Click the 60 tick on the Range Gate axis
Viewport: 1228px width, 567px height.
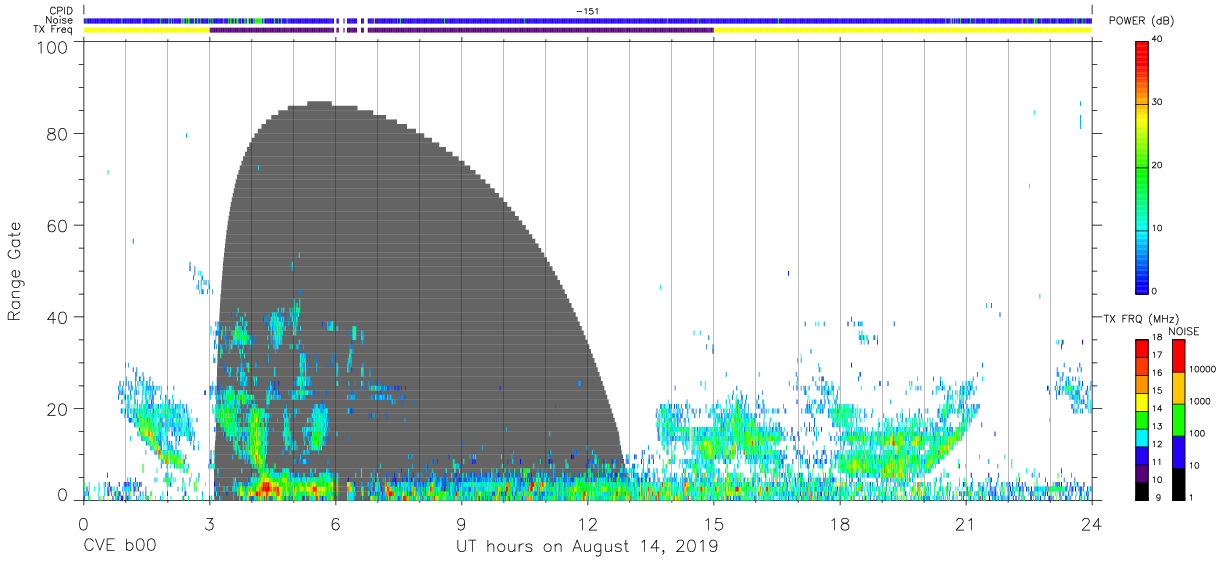pyautogui.click(x=57, y=226)
